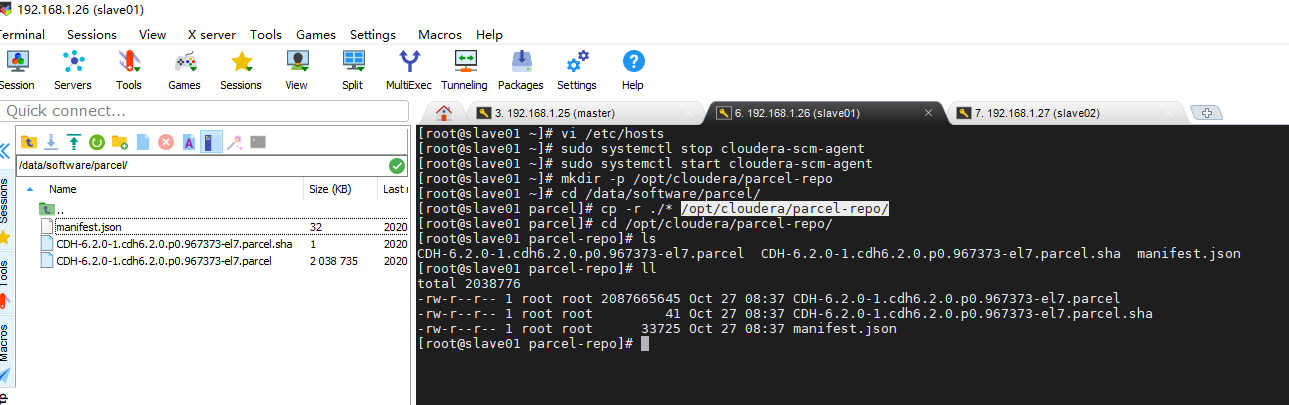
Task: Toggle follow terminal folder icon
Action: click(211, 142)
